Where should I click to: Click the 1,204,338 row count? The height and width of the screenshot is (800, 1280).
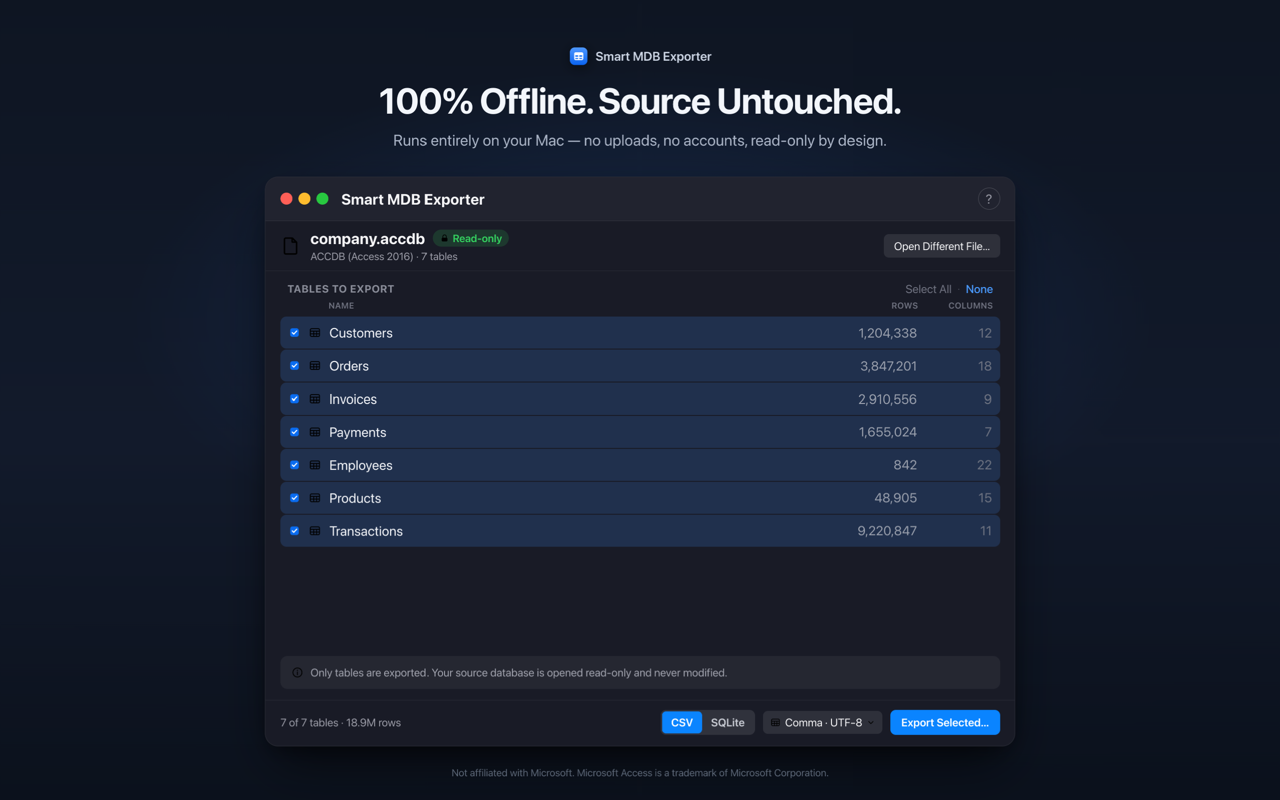coord(887,333)
